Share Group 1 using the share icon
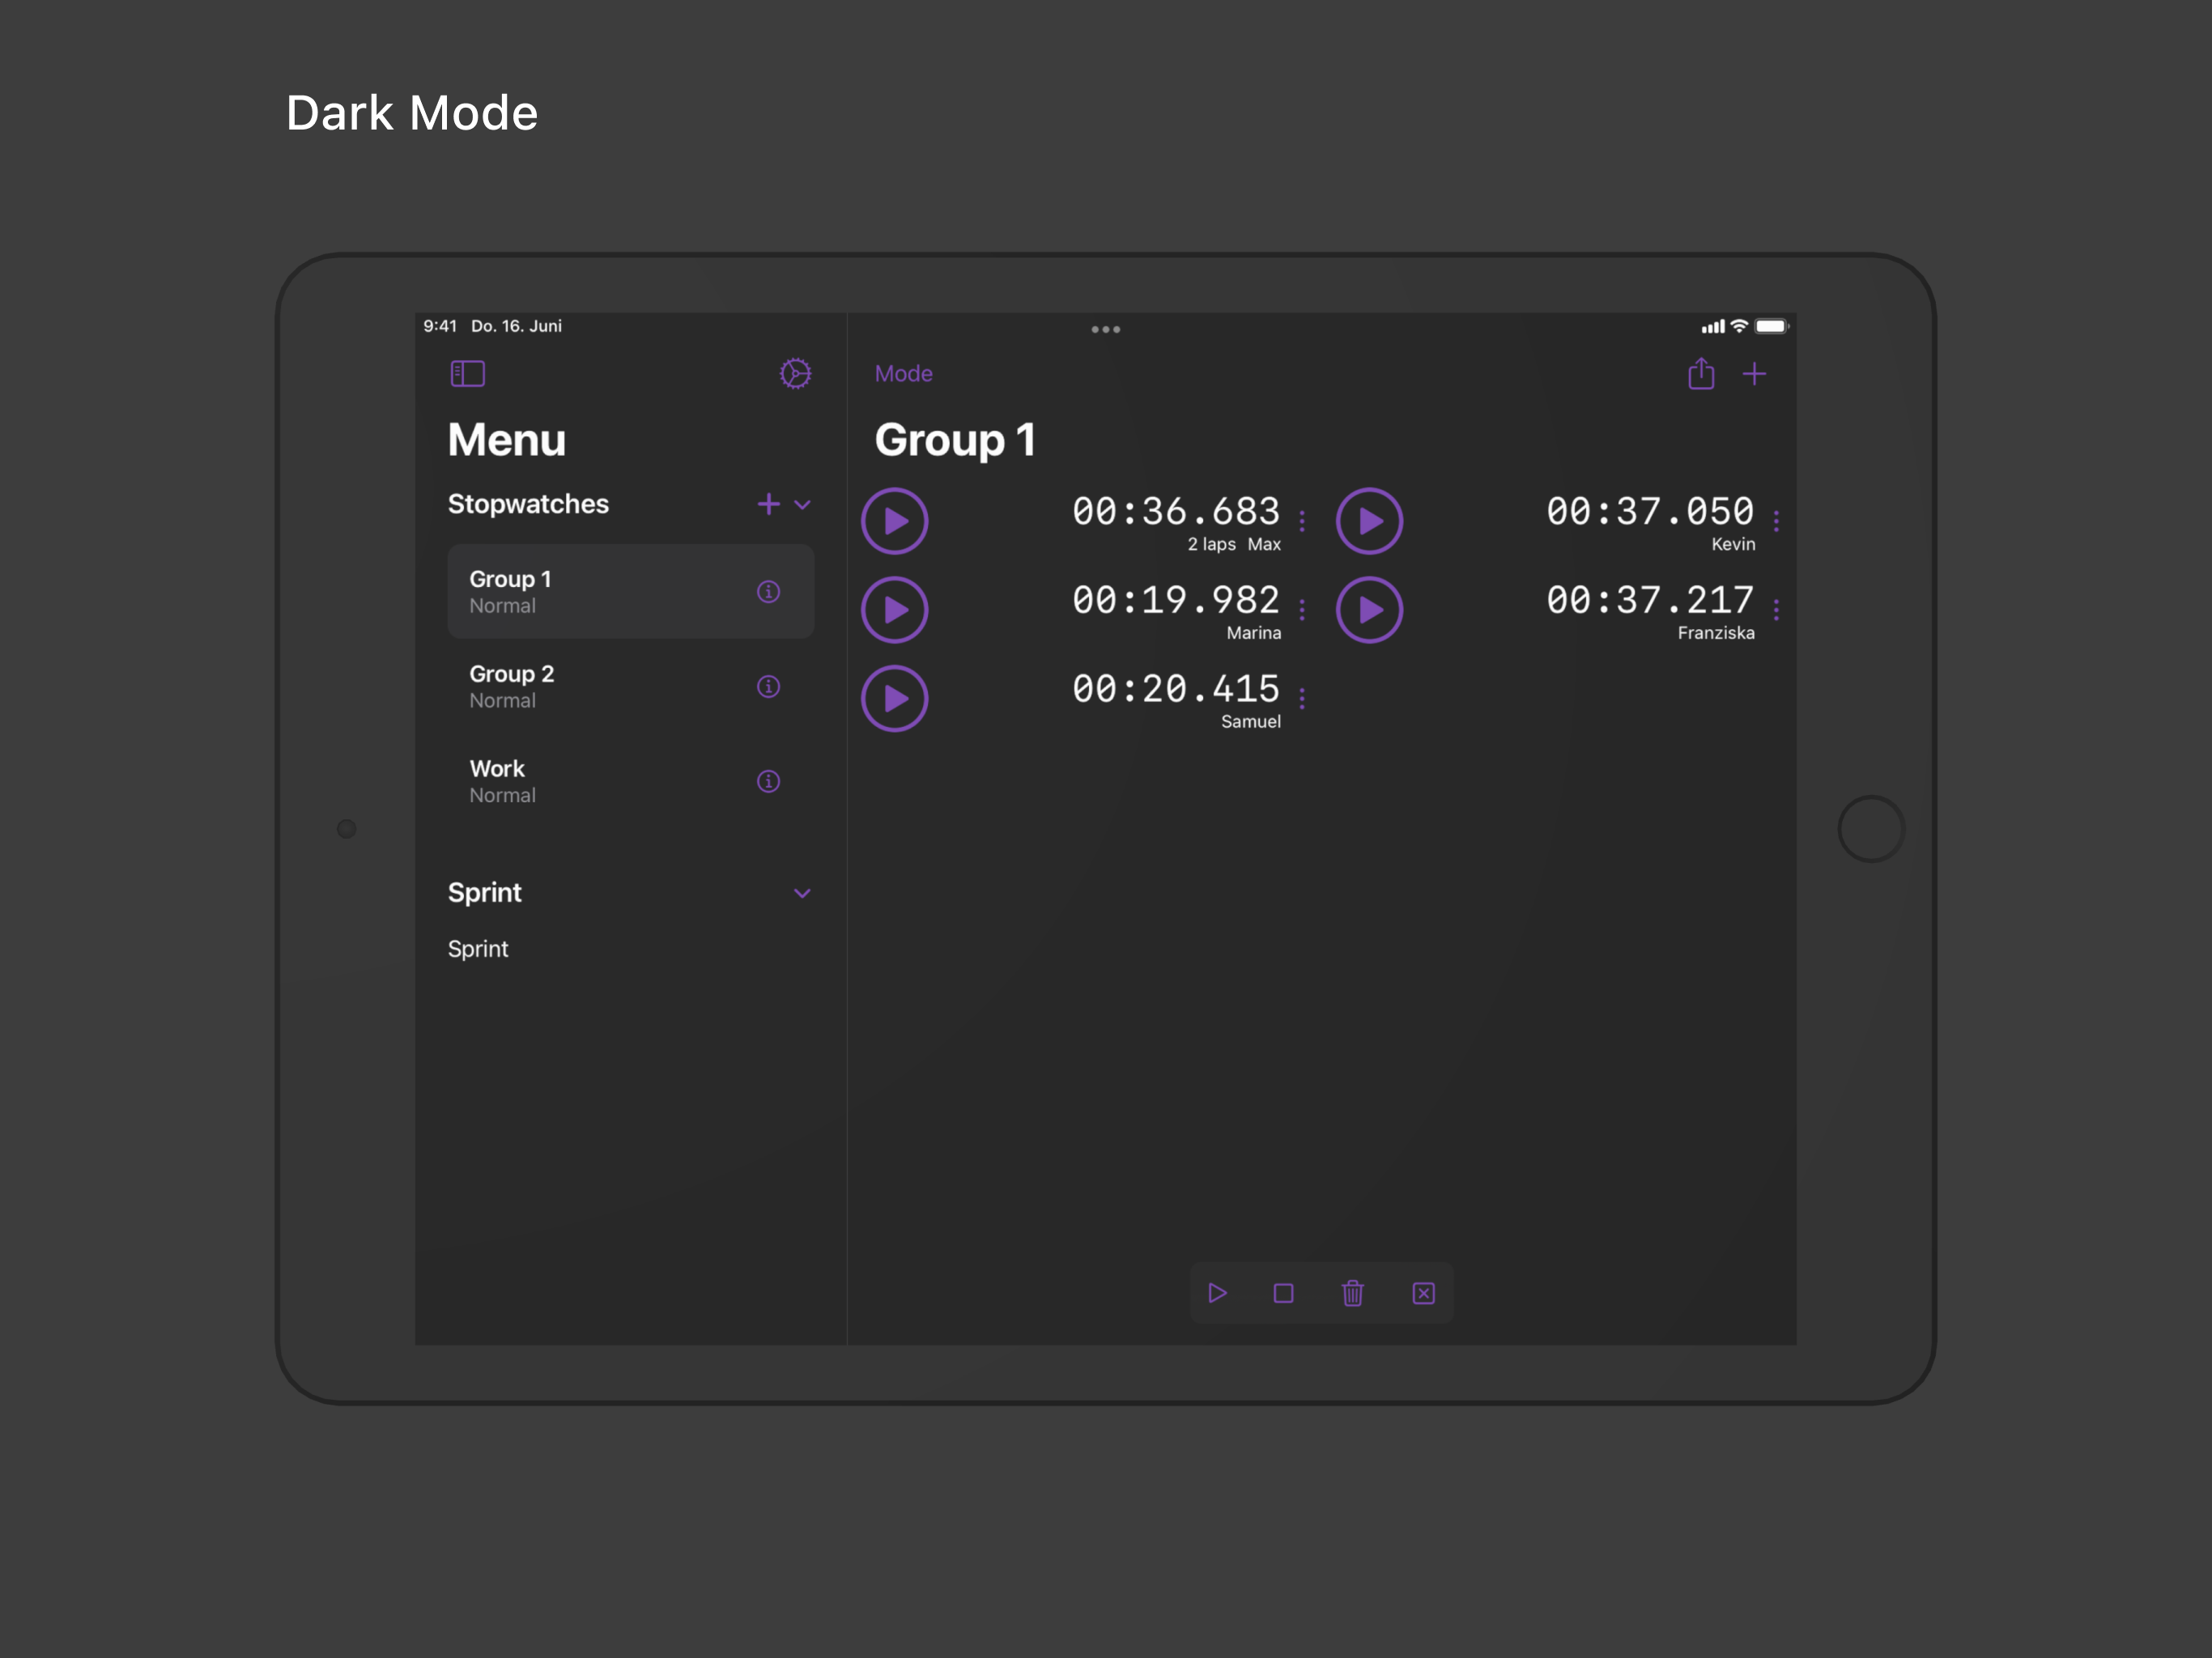The image size is (2212, 1658). tap(1700, 373)
